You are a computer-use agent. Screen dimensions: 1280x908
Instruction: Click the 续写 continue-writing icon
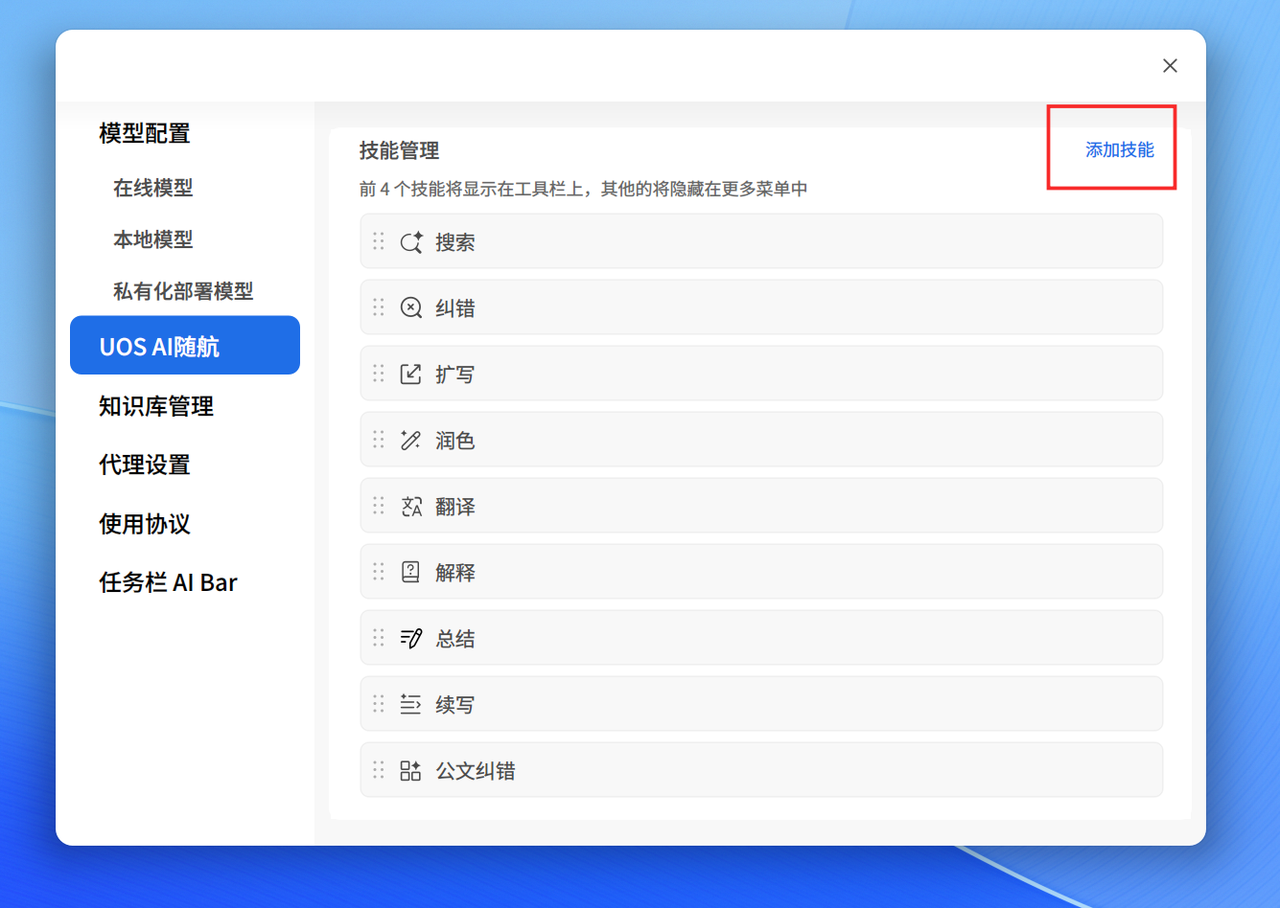[x=411, y=704]
